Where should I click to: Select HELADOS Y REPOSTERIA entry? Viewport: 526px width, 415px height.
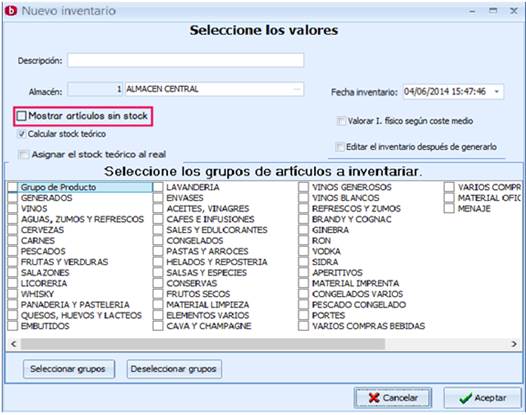tap(217, 262)
